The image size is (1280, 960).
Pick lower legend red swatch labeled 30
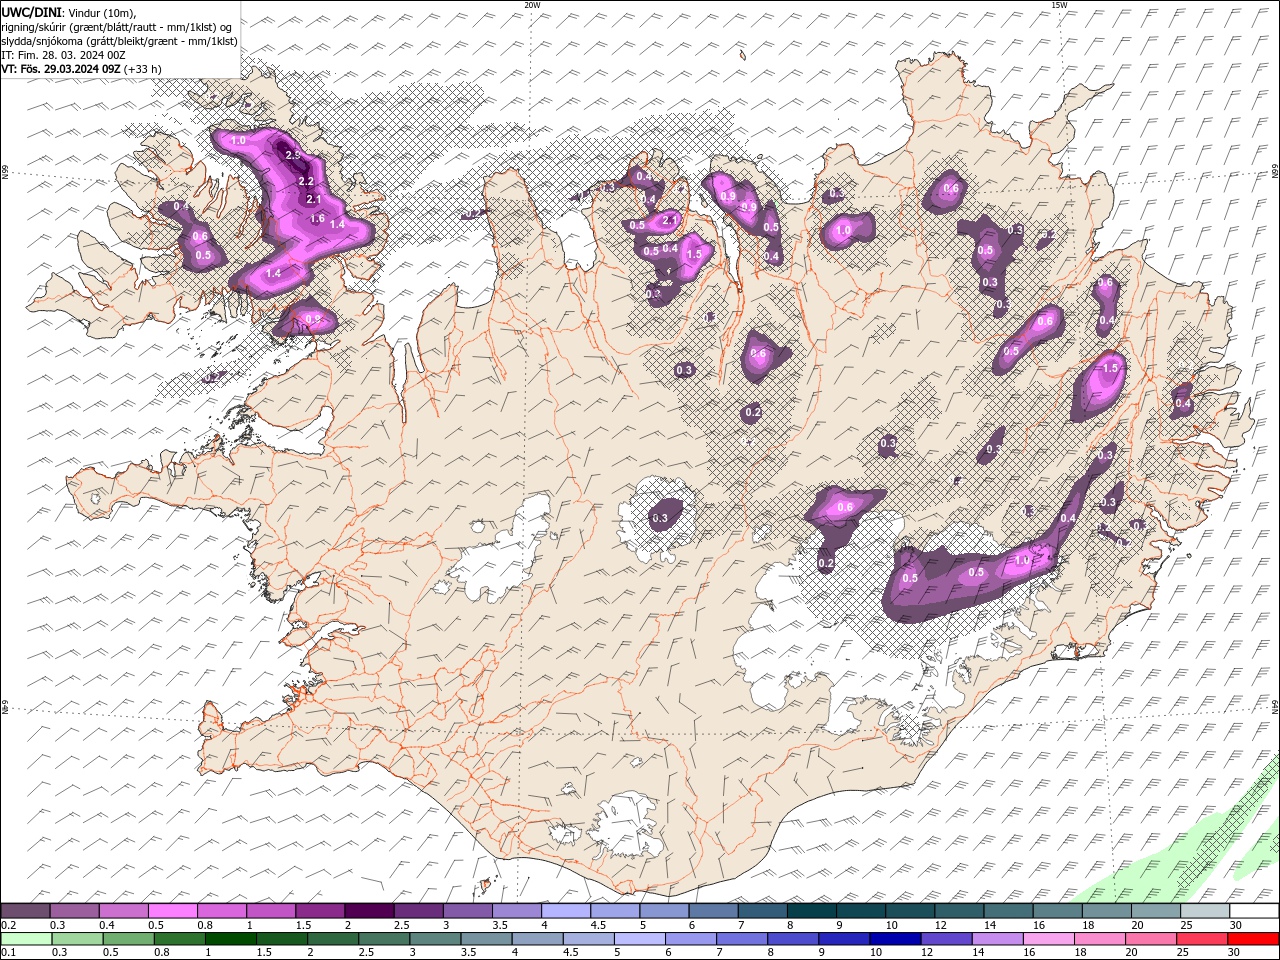tap(1254, 939)
